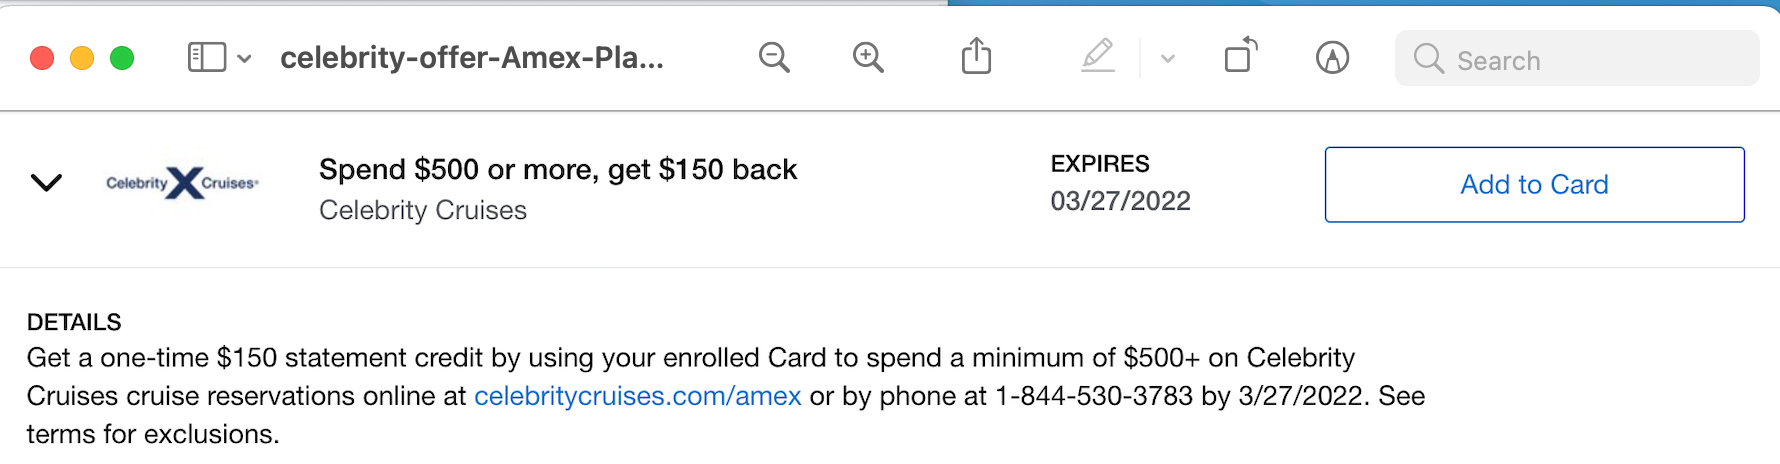The image size is (1780, 464).
Task: Zoom out using the minus magnifier
Action: pyautogui.click(x=774, y=57)
